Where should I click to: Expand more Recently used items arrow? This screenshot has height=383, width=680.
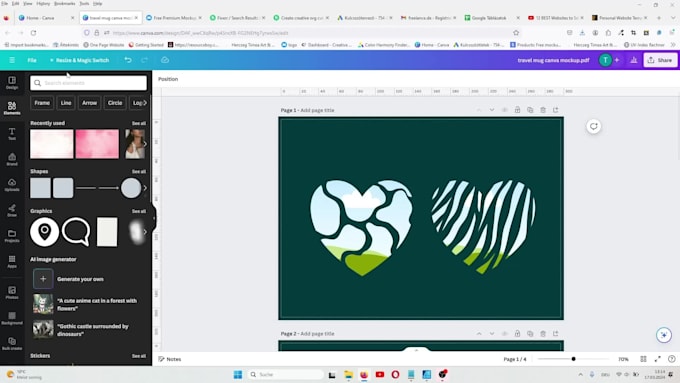coord(145,144)
